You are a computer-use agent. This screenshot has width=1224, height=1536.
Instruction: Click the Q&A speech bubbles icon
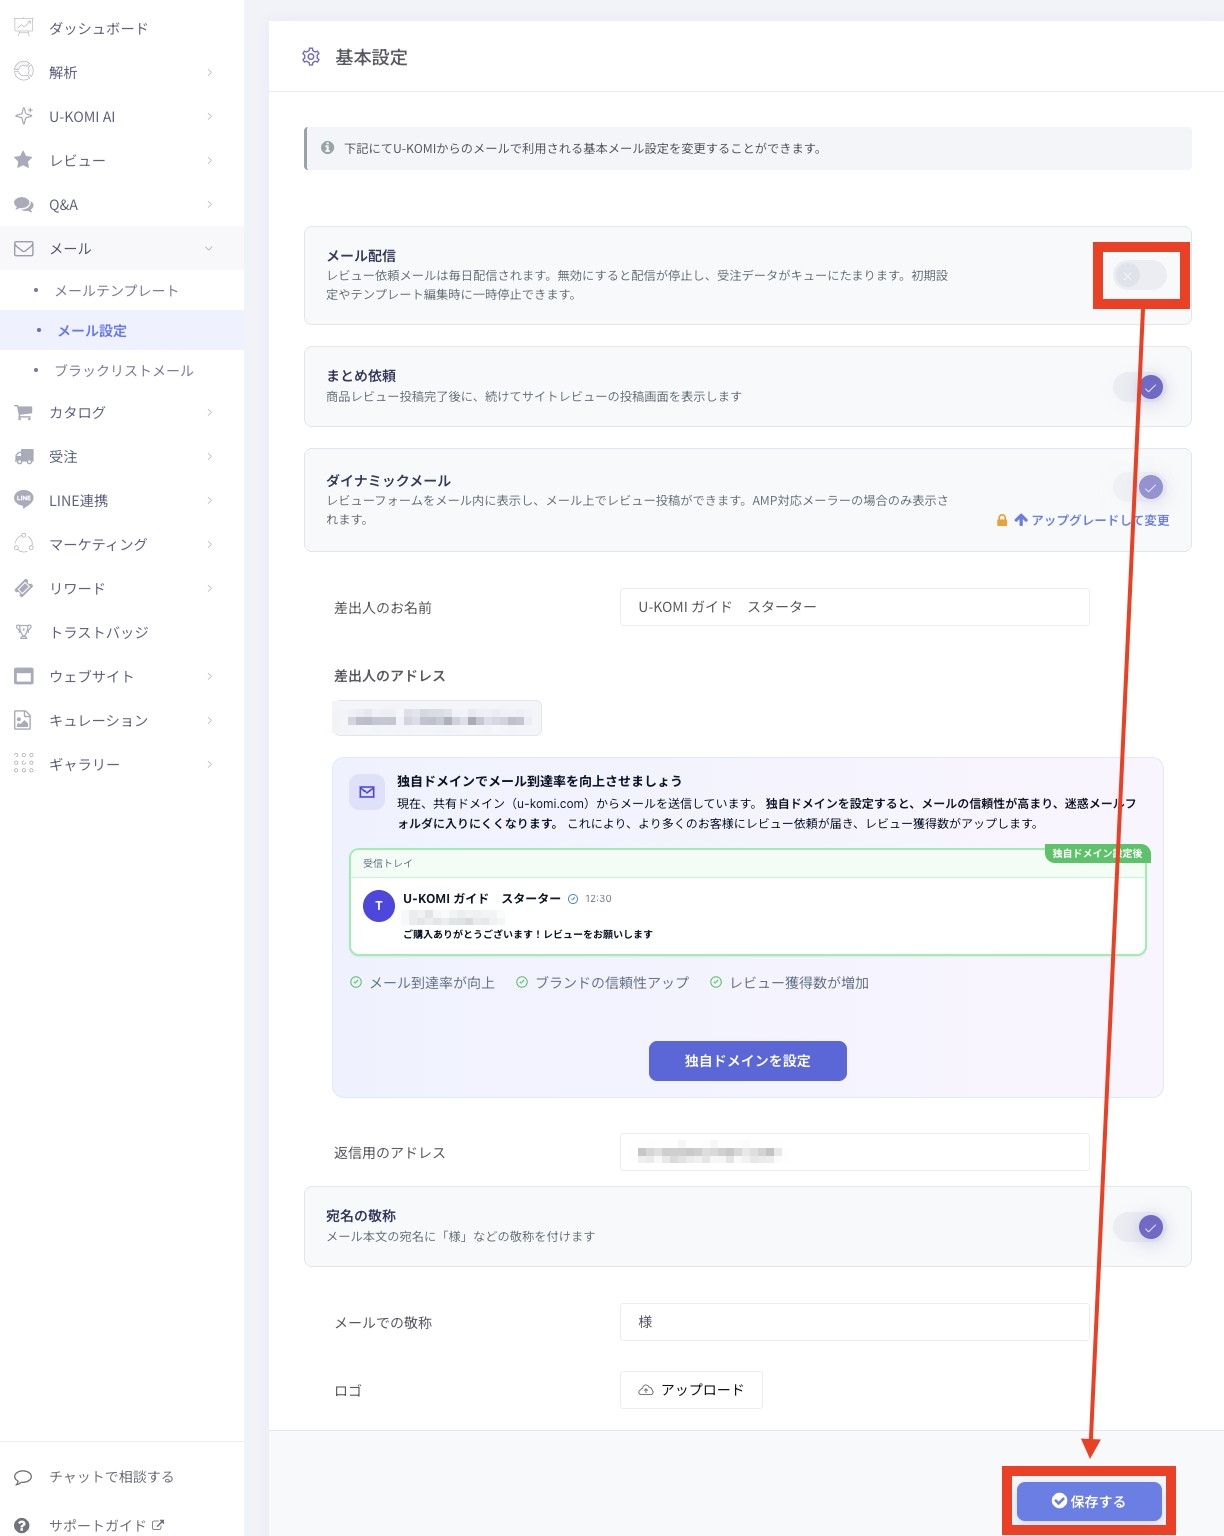tap(24, 204)
